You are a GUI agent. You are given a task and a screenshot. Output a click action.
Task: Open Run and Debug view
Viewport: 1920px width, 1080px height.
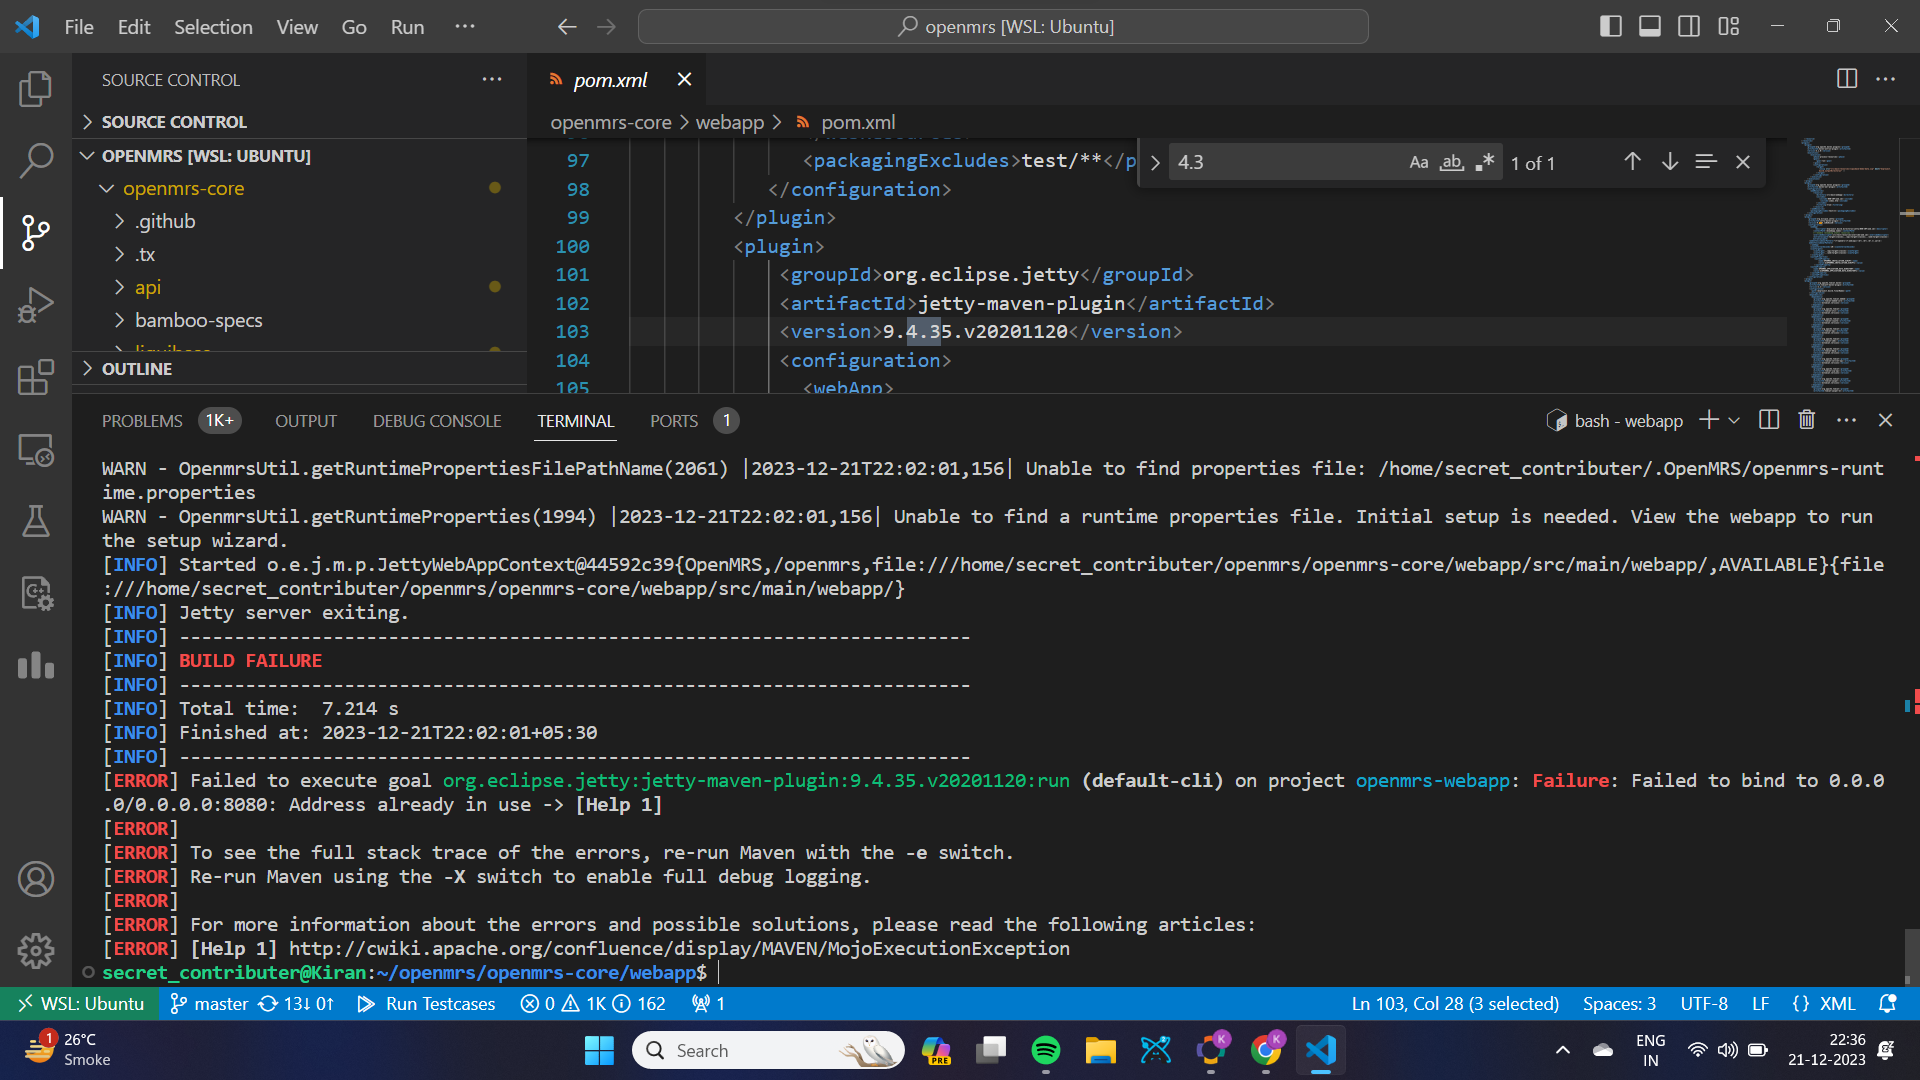pyautogui.click(x=36, y=305)
